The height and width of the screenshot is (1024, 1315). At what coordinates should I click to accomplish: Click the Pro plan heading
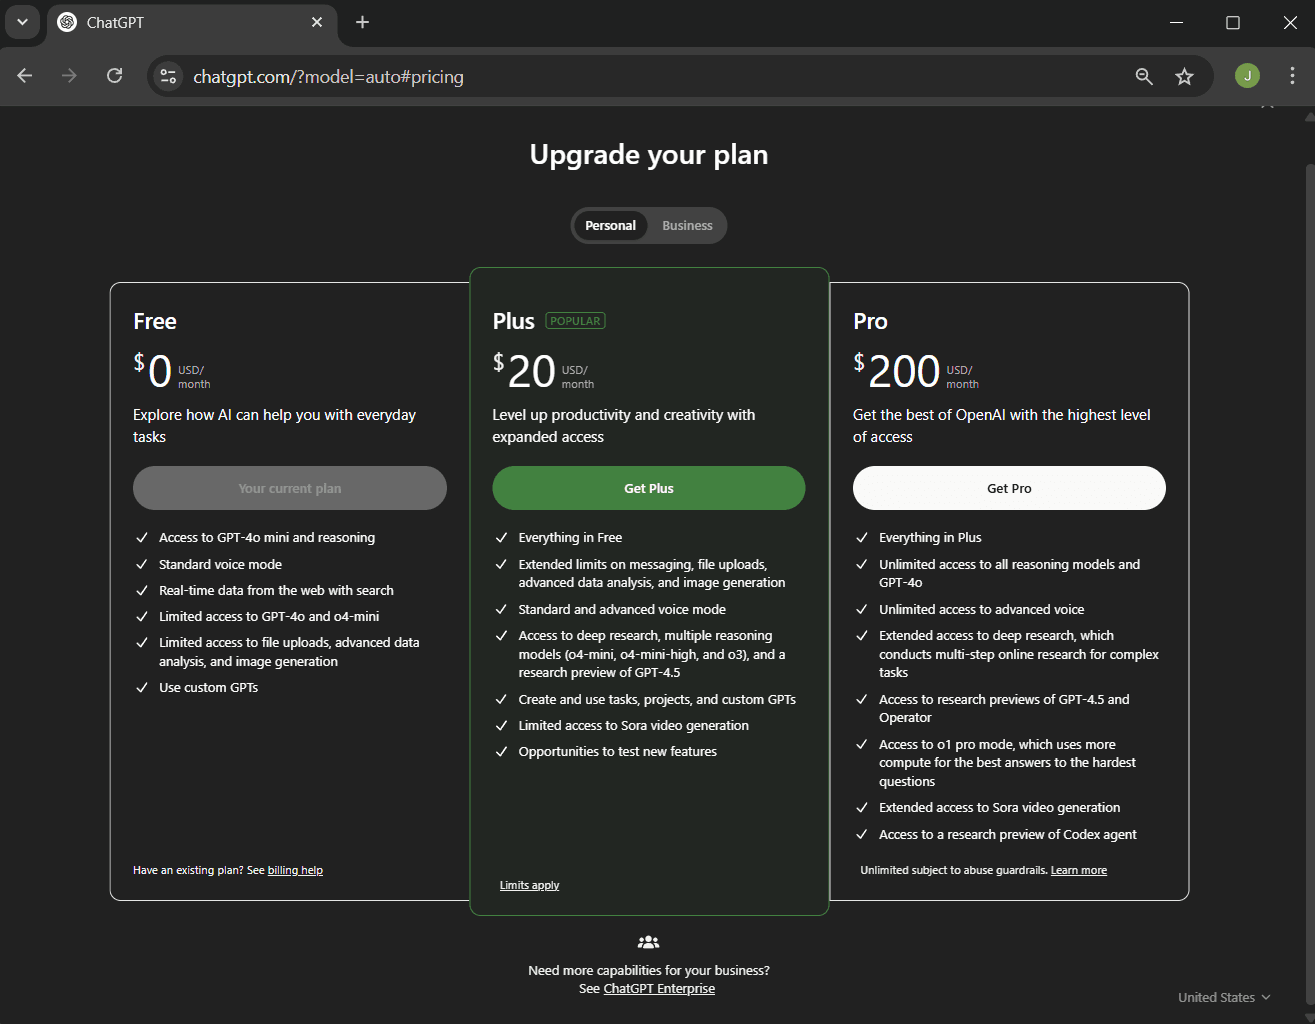[870, 321]
